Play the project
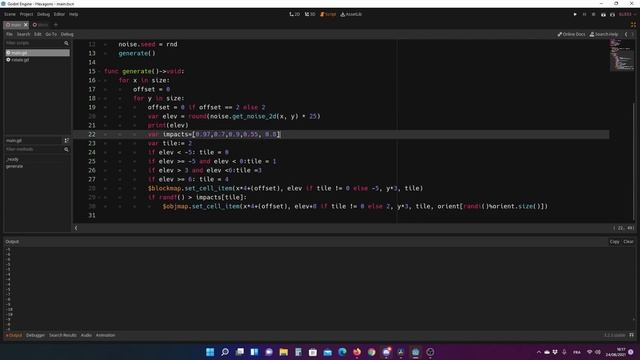The image size is (640, 360). pos(575,14)
